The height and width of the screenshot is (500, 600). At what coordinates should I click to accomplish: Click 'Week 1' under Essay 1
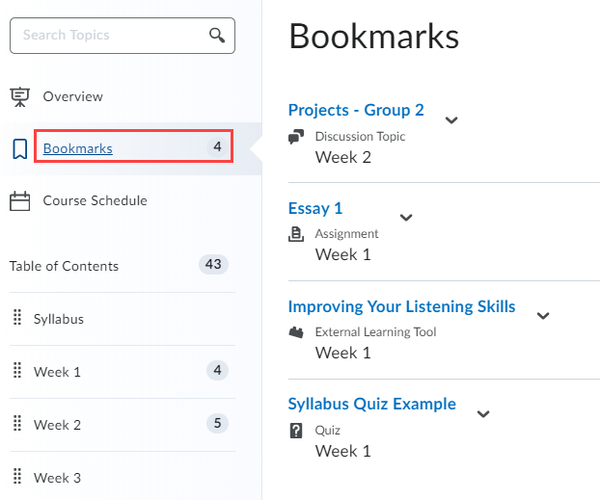pos(343,255)
